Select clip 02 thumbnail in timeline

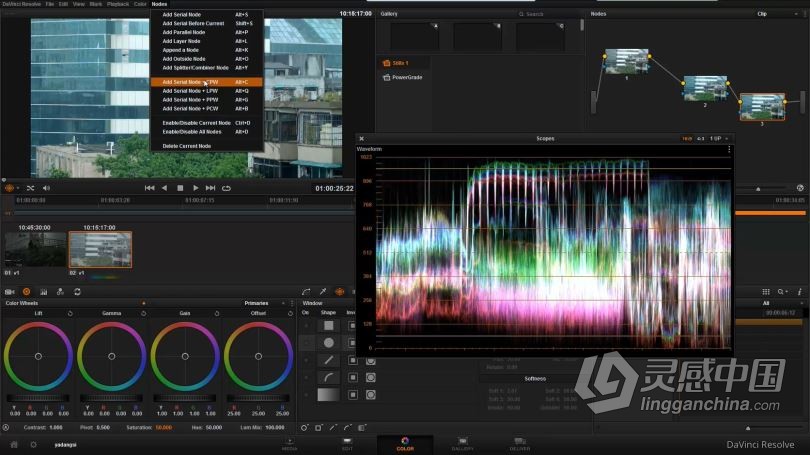pos(100,250)
